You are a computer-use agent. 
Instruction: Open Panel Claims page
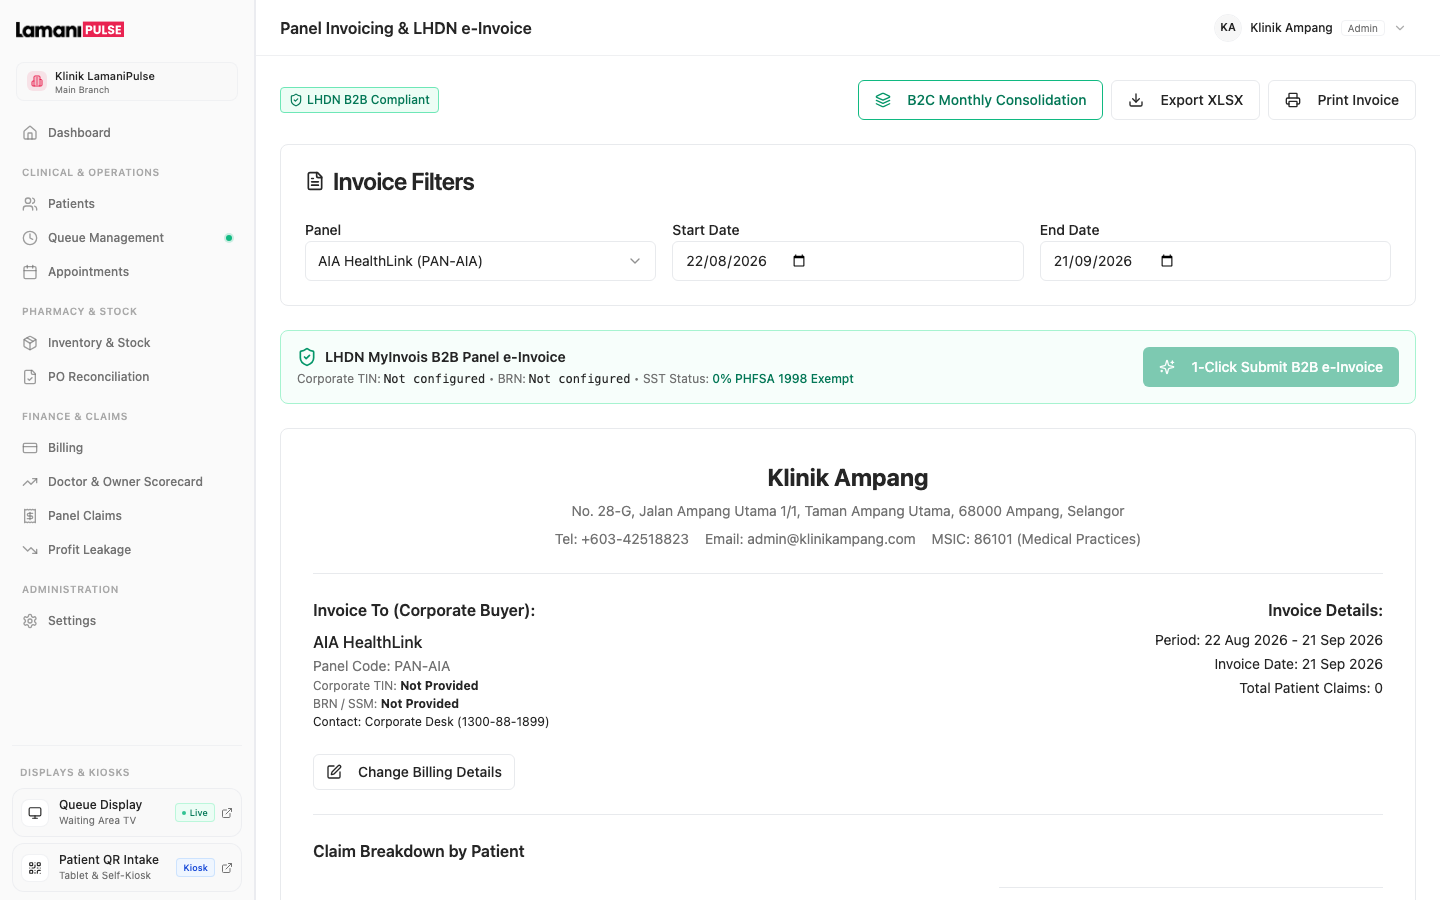[x=127, y=516]
